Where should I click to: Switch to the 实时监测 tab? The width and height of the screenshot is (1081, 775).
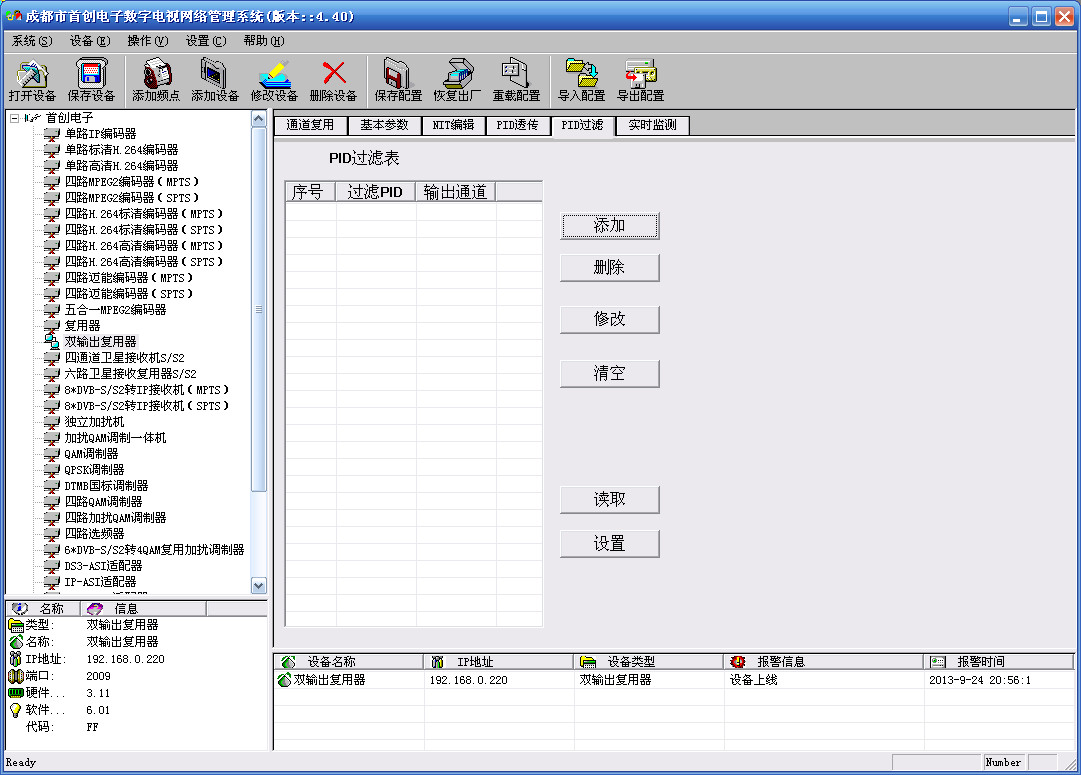652,125
